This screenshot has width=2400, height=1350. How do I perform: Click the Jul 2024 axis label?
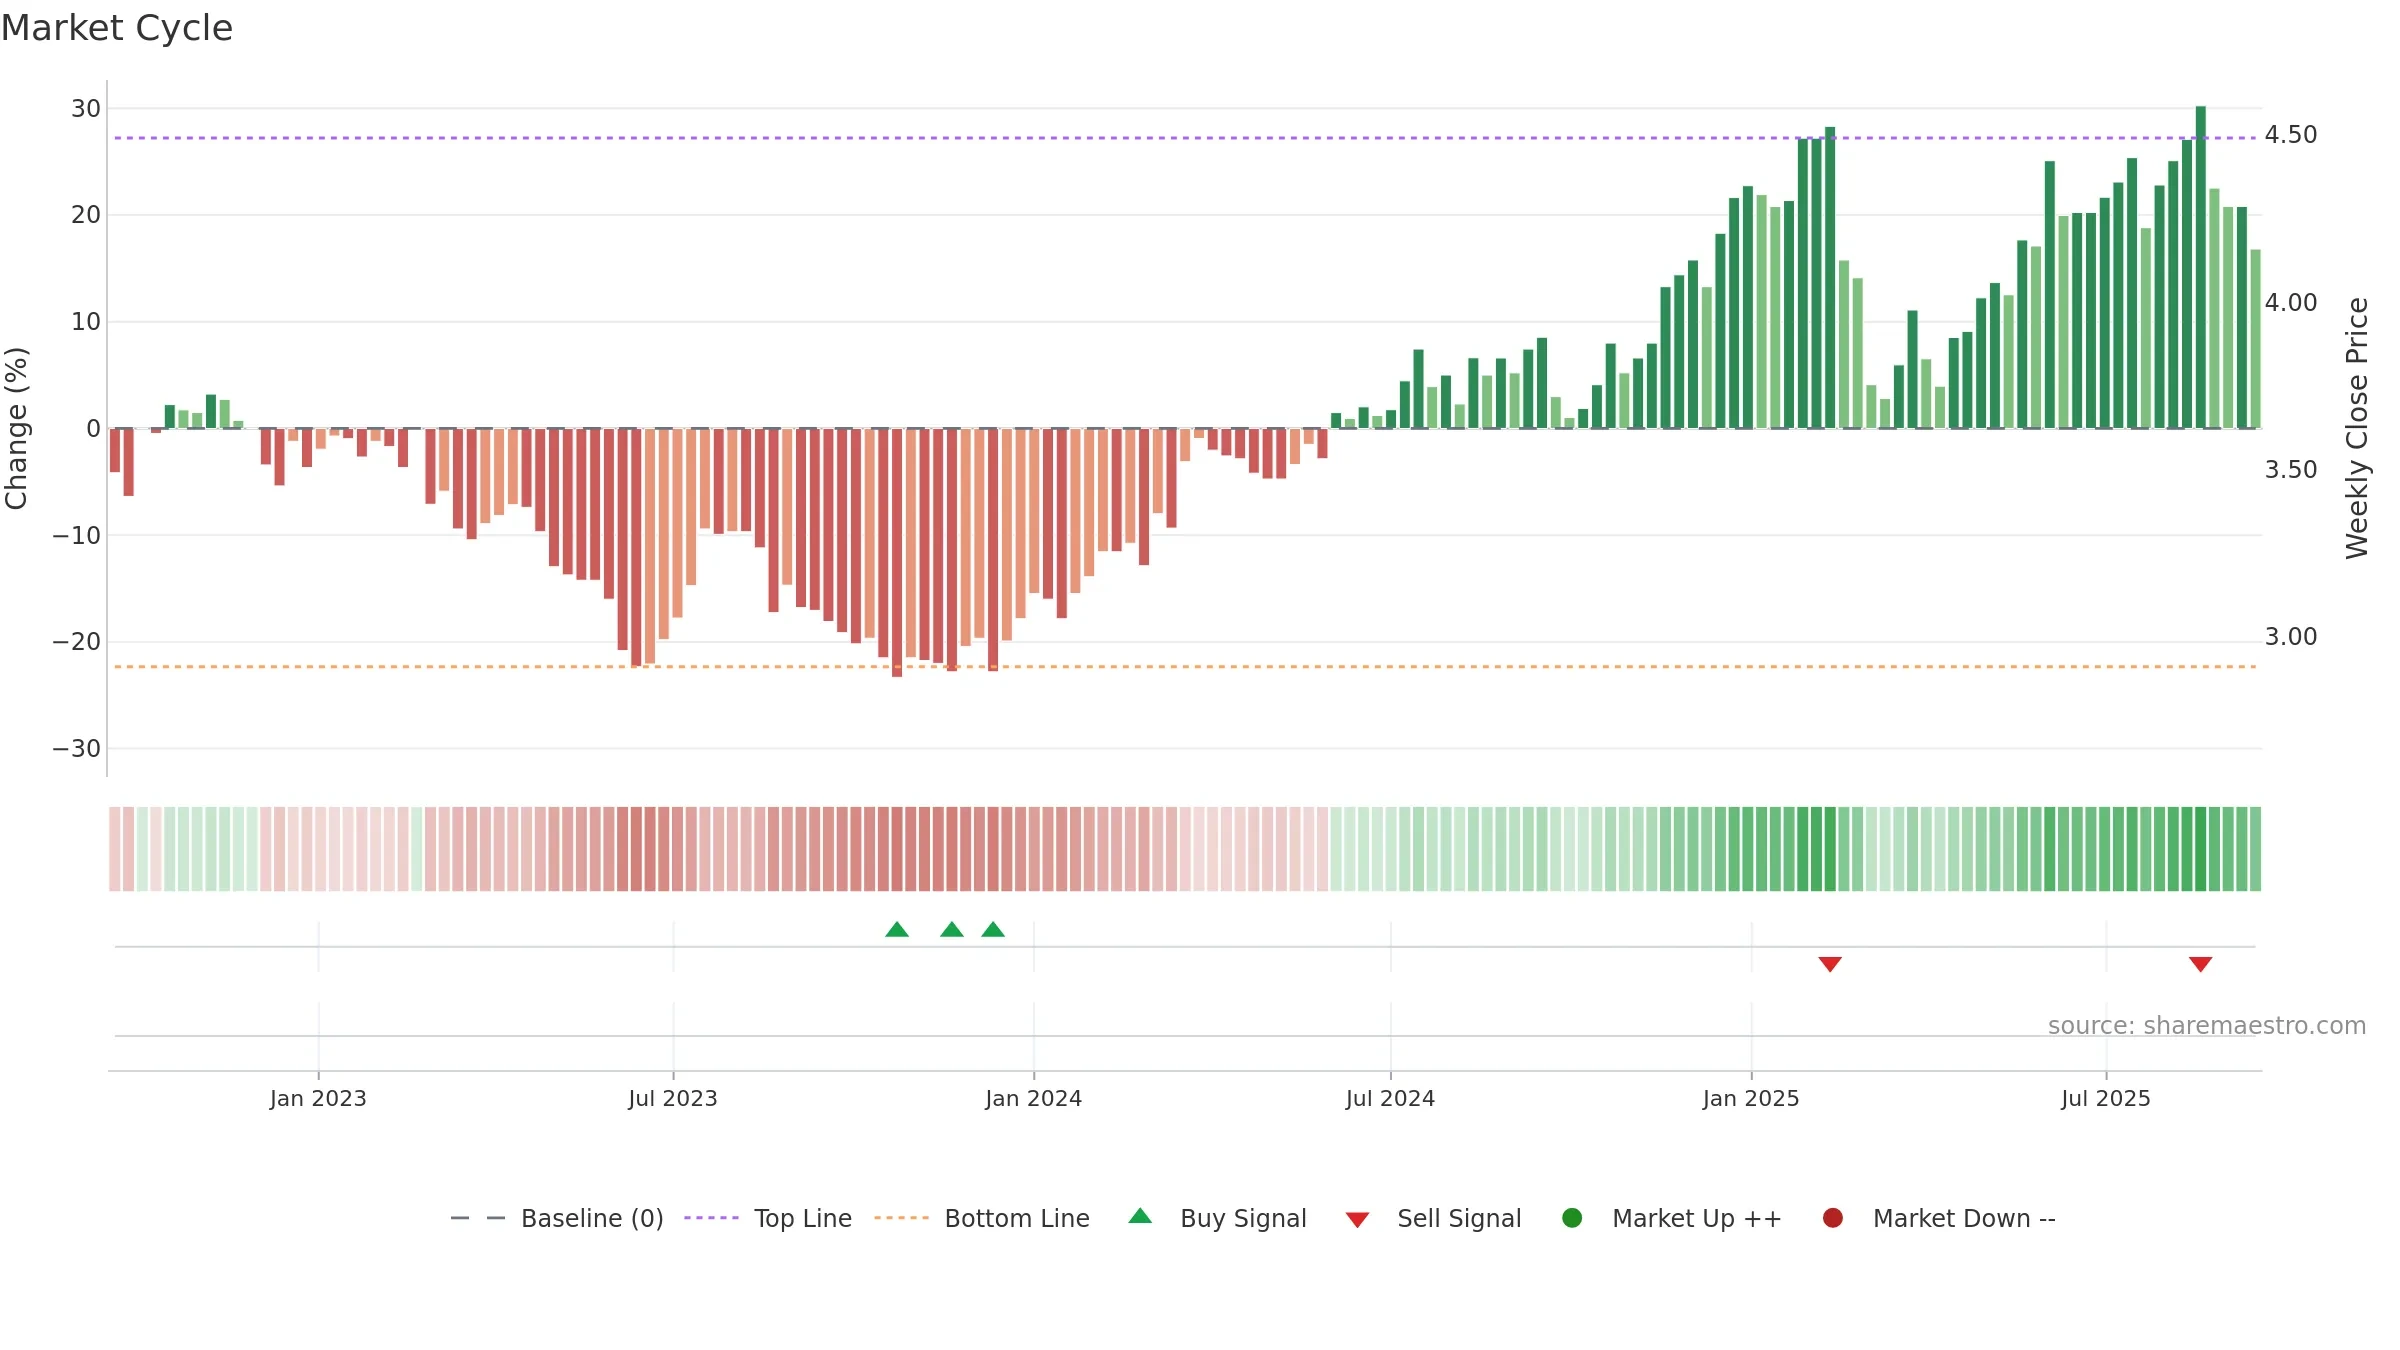(x=1390, y=1099)
